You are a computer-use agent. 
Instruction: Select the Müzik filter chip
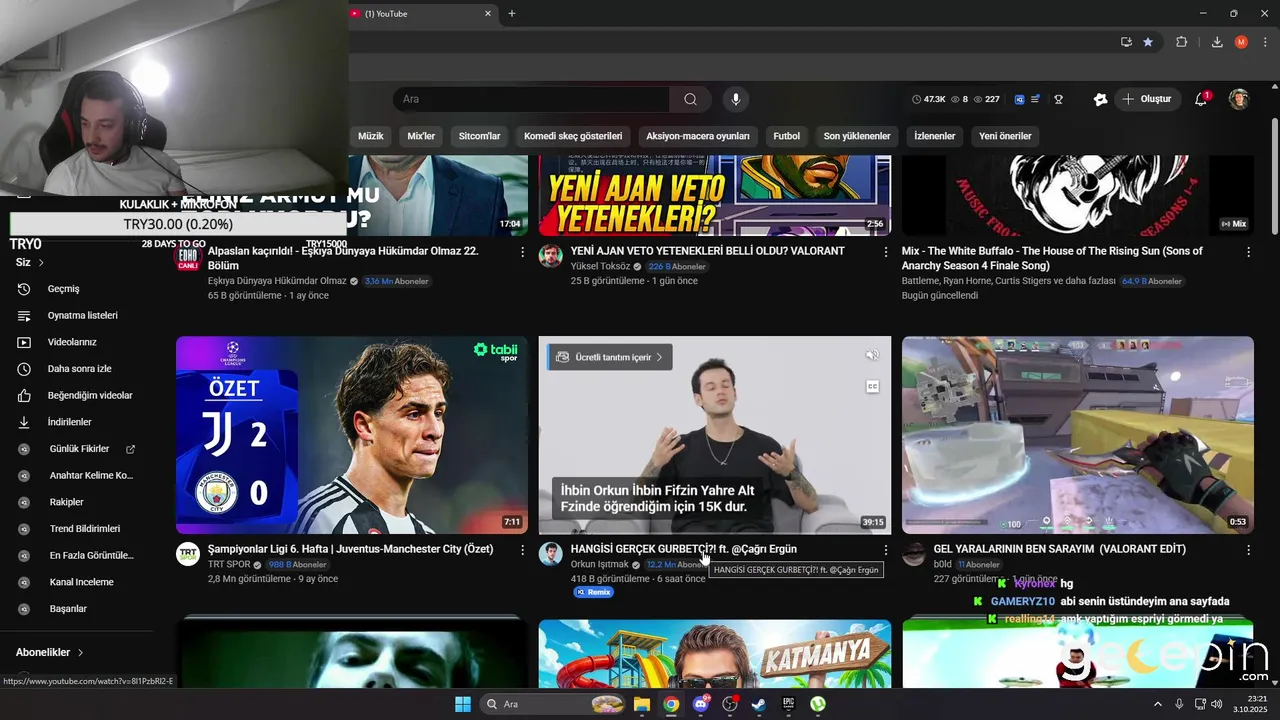pos(371,136)
